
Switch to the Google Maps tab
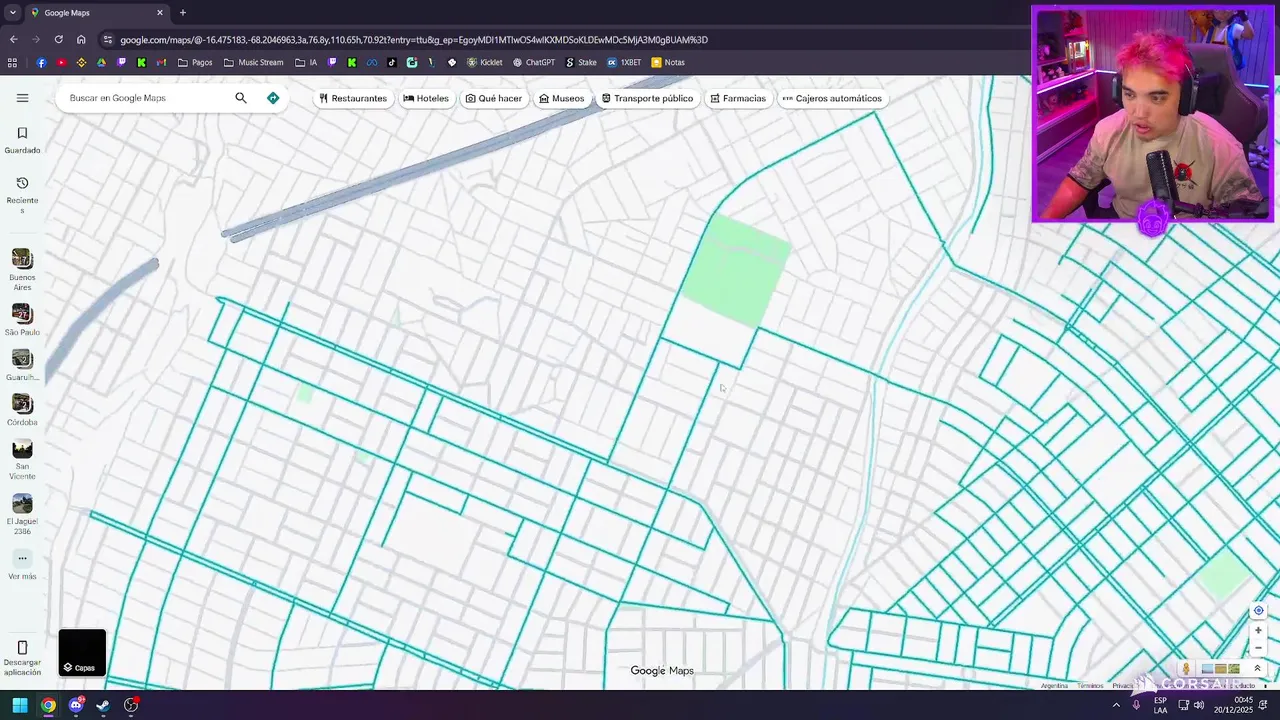click(x=97, y=13)
